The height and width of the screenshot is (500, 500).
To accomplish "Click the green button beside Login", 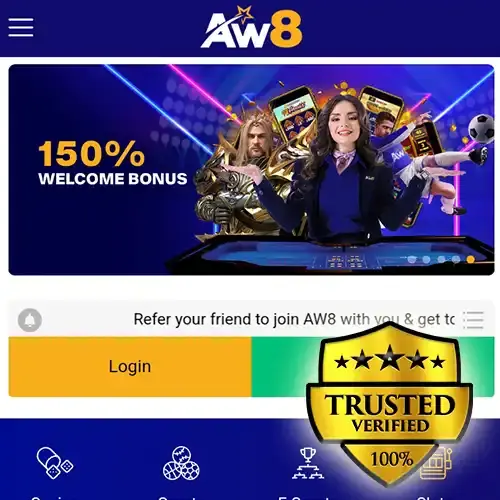I will tap(285, 367).
